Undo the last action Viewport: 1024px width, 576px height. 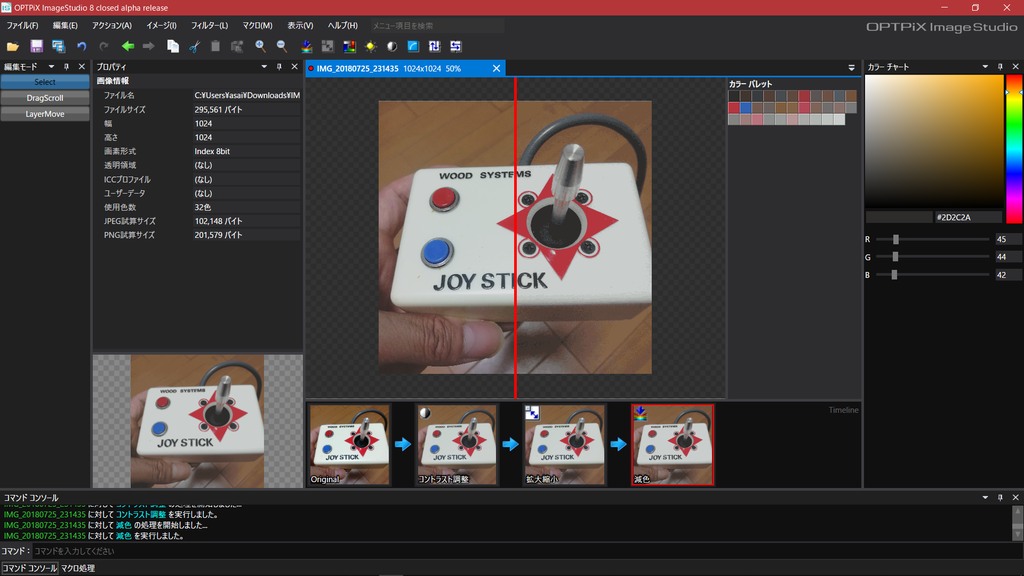tap(82, 46)
